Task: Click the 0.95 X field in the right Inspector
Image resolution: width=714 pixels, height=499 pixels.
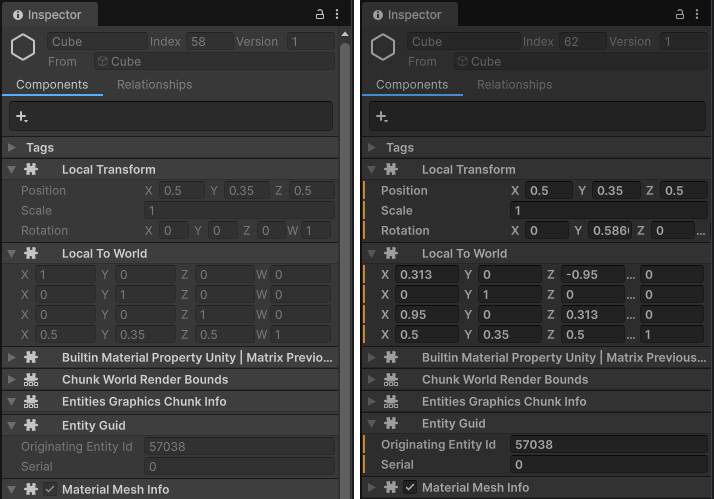Action: point(427,315)
